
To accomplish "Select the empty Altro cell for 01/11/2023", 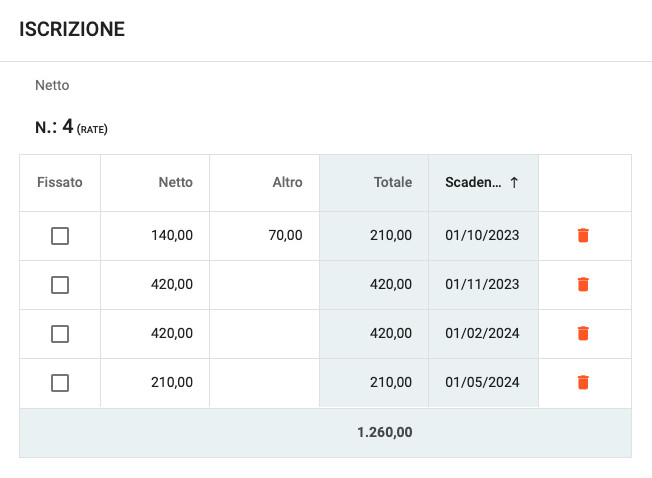I will click(x=264, y=285).
